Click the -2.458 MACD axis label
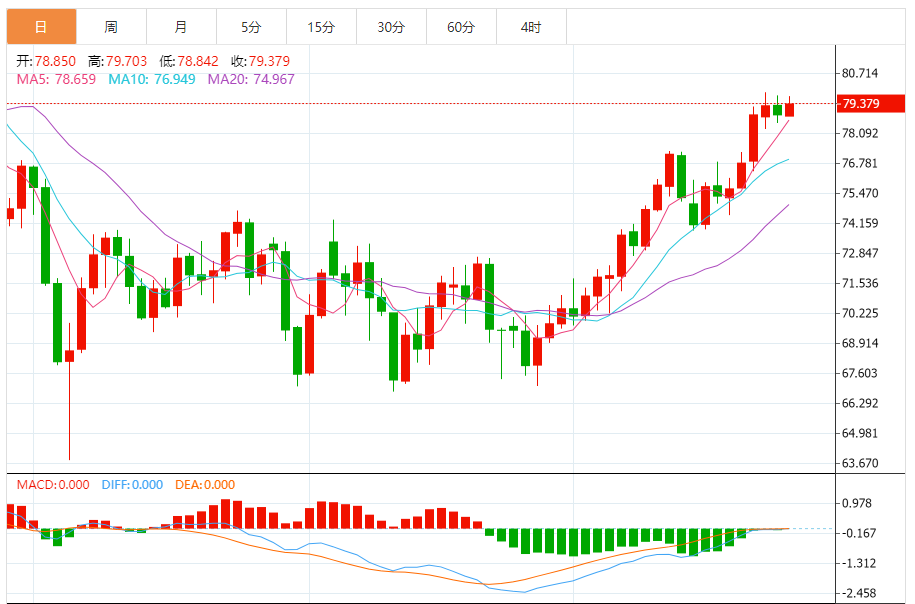Viewport: 915px width, 604px height. (858, 593)
